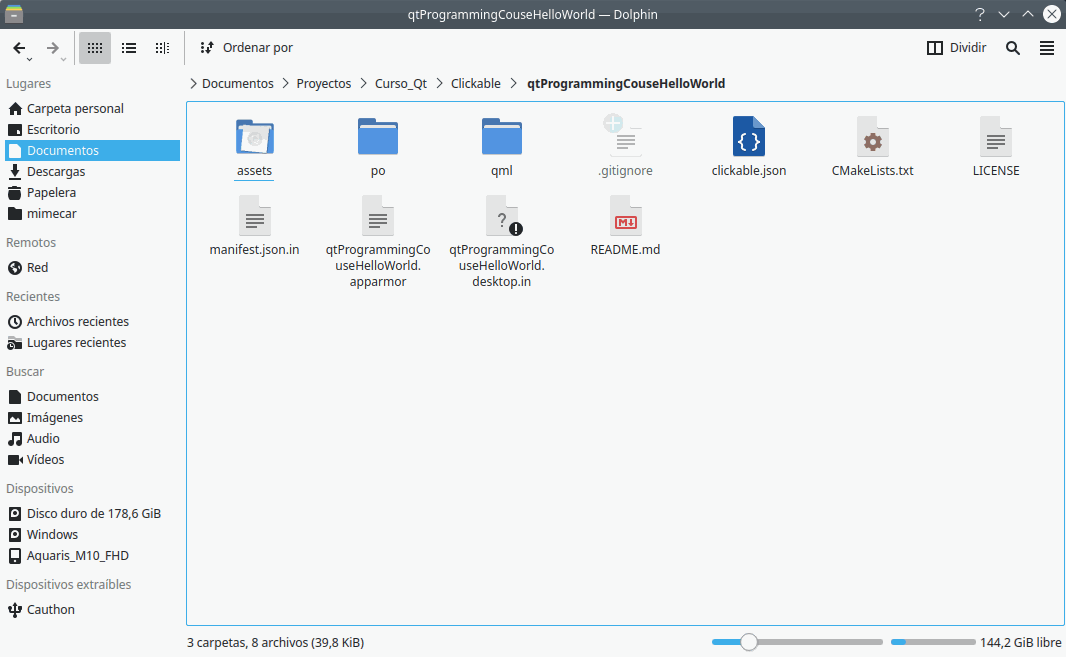Open the Ordenar por sort dropdown
The height and width of the screenshot is (657, 1066).
click(246, 48)
